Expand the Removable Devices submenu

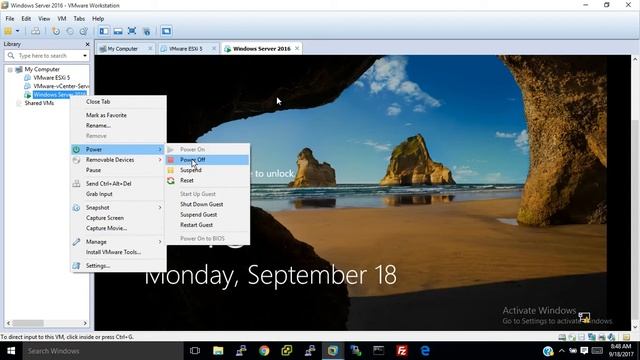[x=118, y=160]
